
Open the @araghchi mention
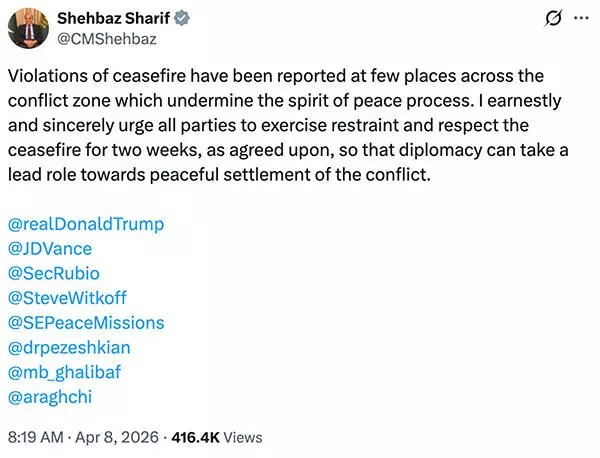click(x=50, y=397)
